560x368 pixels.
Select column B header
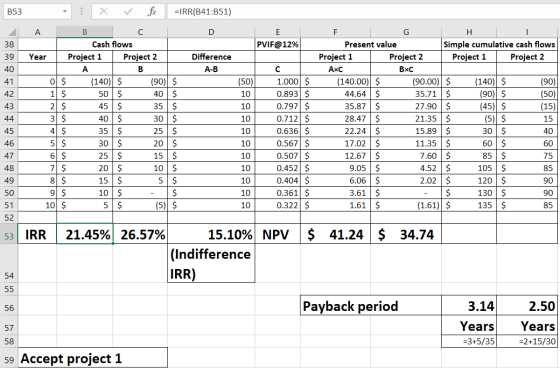[x=85, y=32]
